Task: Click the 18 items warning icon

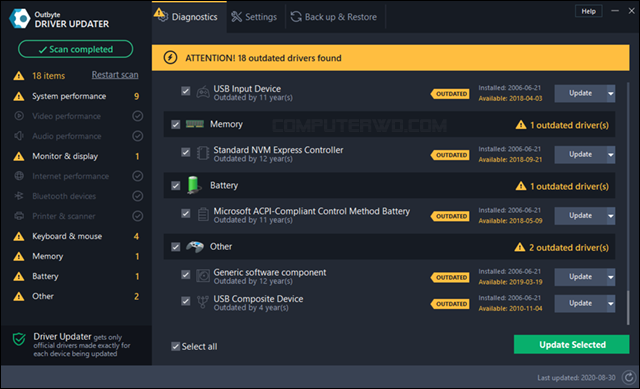Action: [19, 76]
